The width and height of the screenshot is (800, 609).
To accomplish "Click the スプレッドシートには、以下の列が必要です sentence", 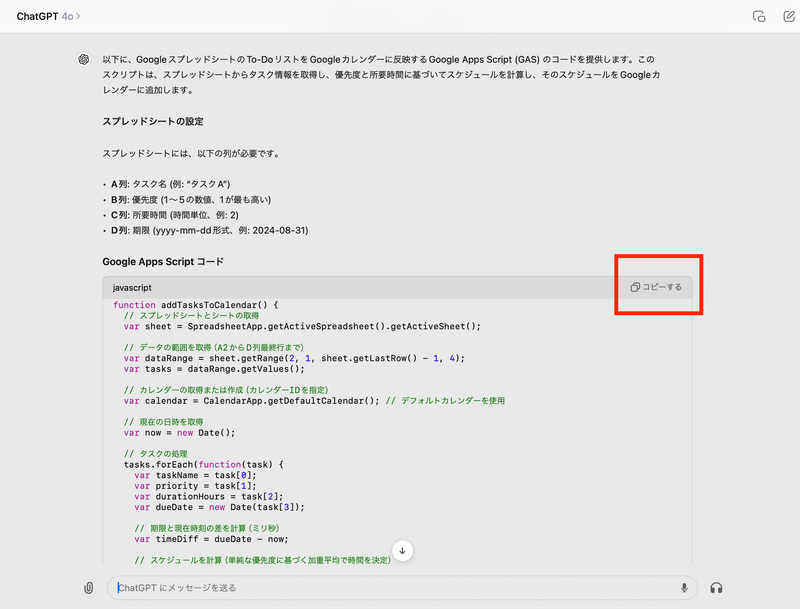I will tap(191, 154).
